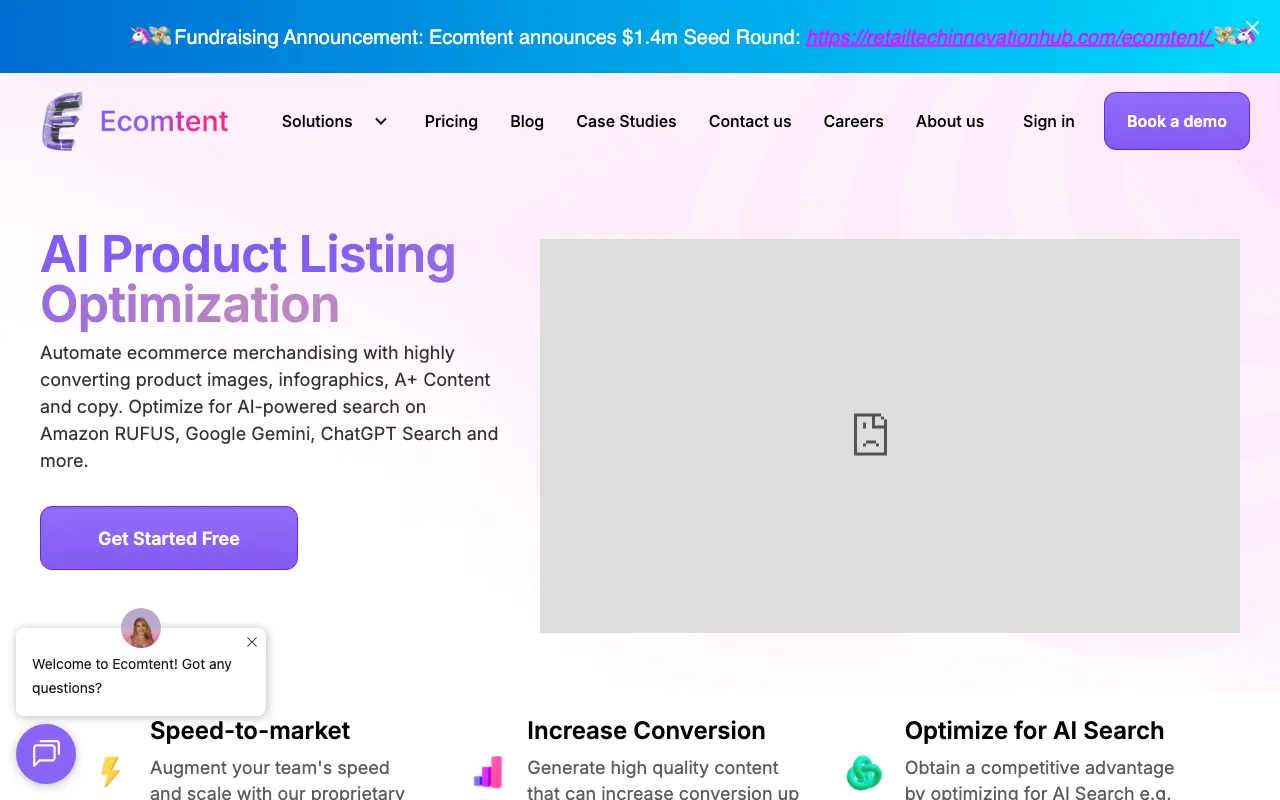Viewport: 1280px width, 800px height.
Task: Open the Contact us page
Action: pyautogui.click(x=750, y=121)
